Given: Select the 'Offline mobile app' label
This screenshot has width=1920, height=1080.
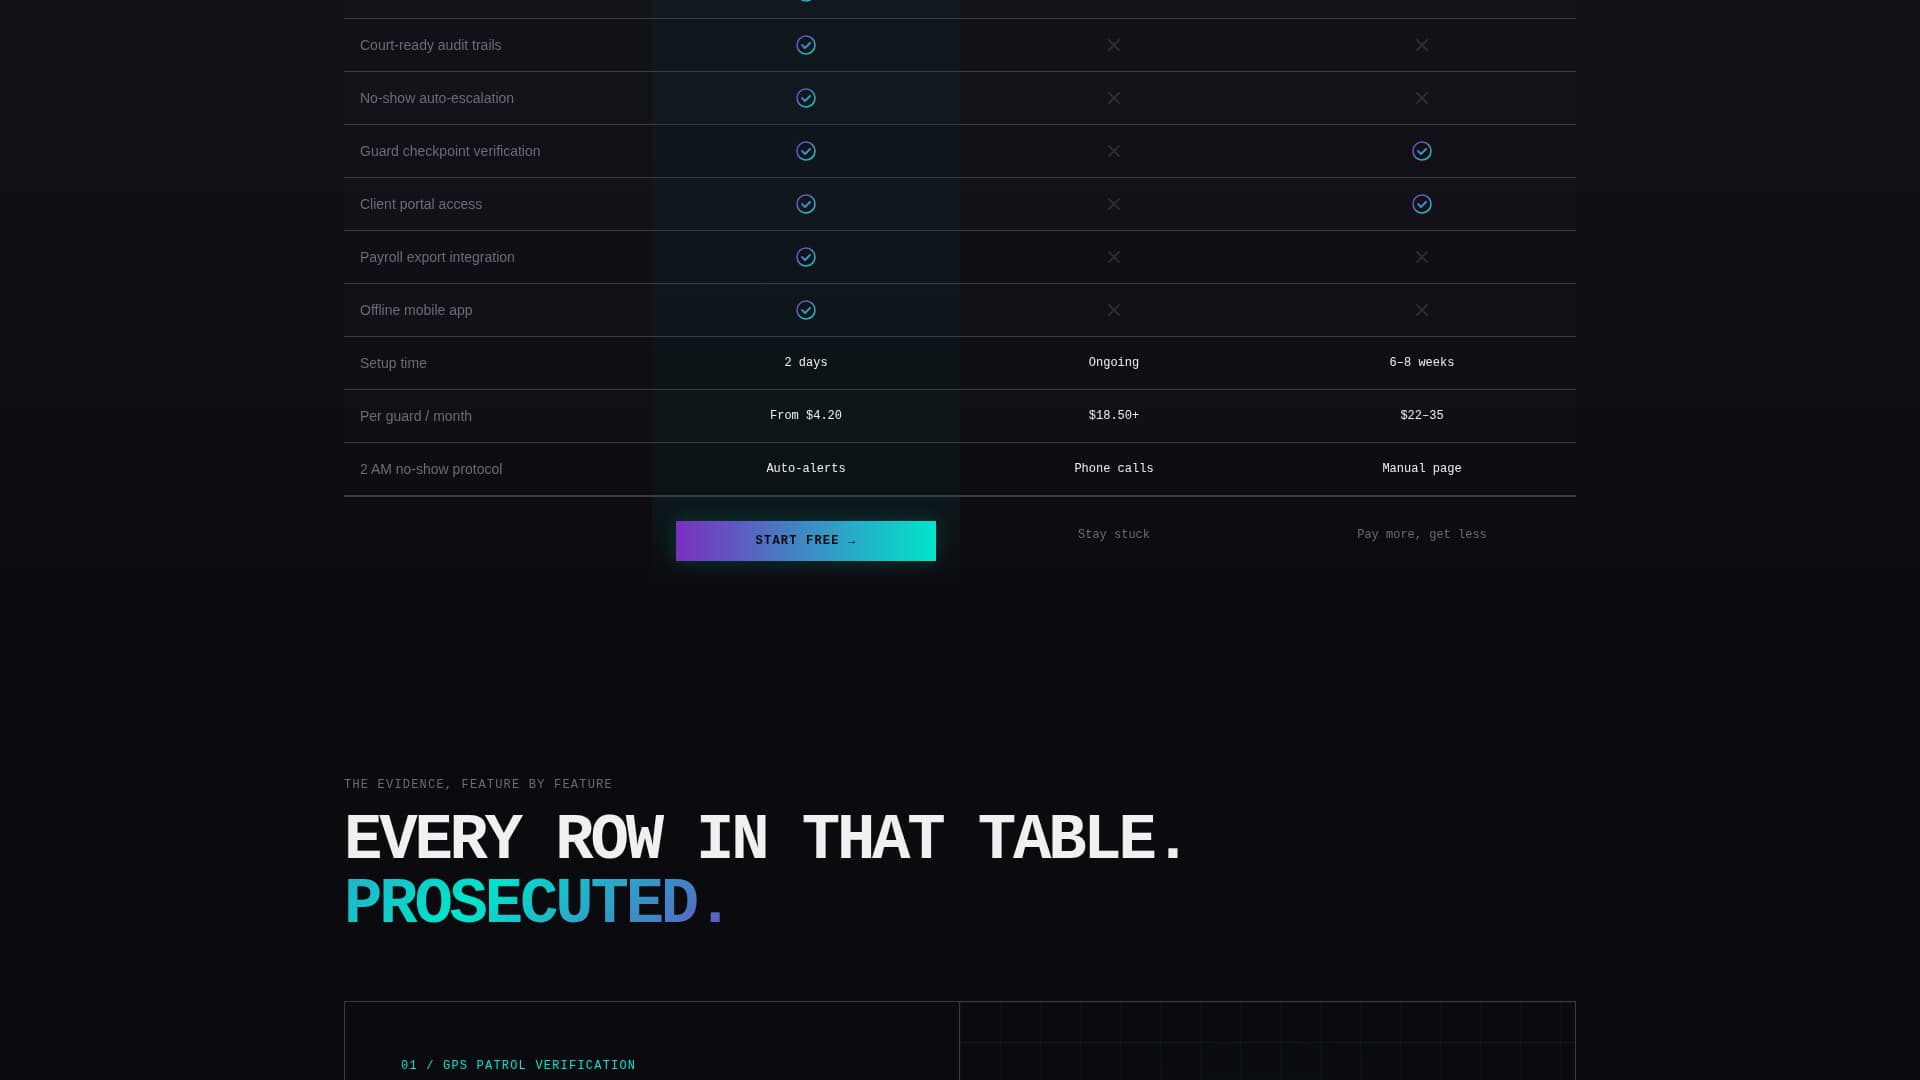Looking at the screenshot, I should [416, 310].
